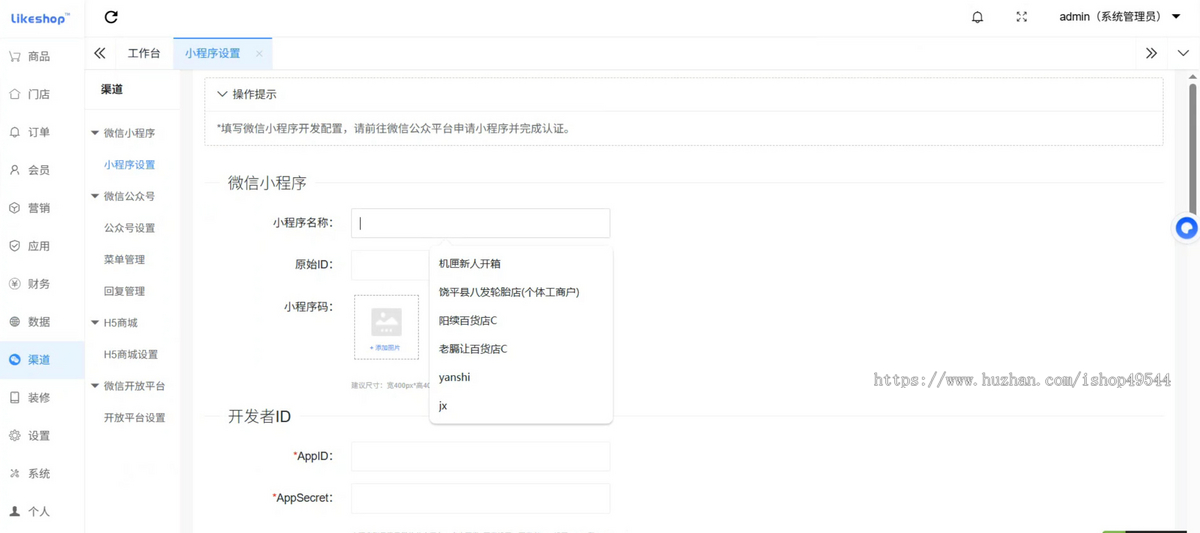The width and height of the screenshot is (1200, 533).
Task: Open 营销 in the sidebar
Action: point(42,208)
